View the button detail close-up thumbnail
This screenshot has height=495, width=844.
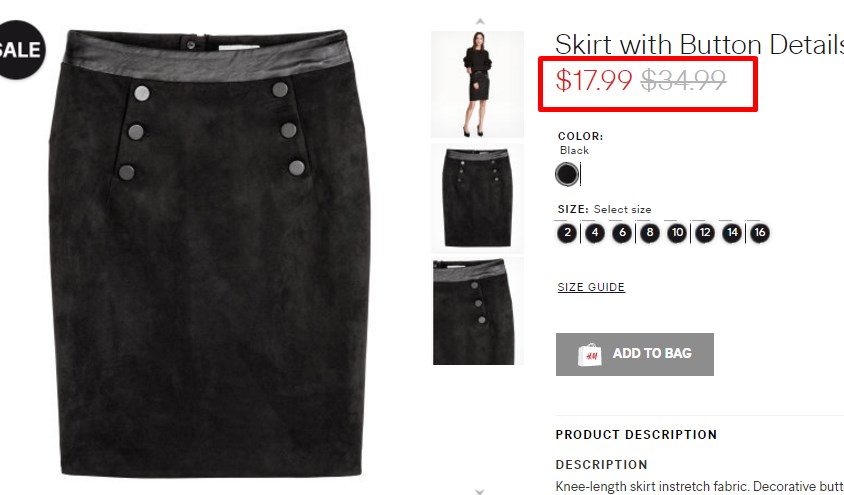[477, 311]
